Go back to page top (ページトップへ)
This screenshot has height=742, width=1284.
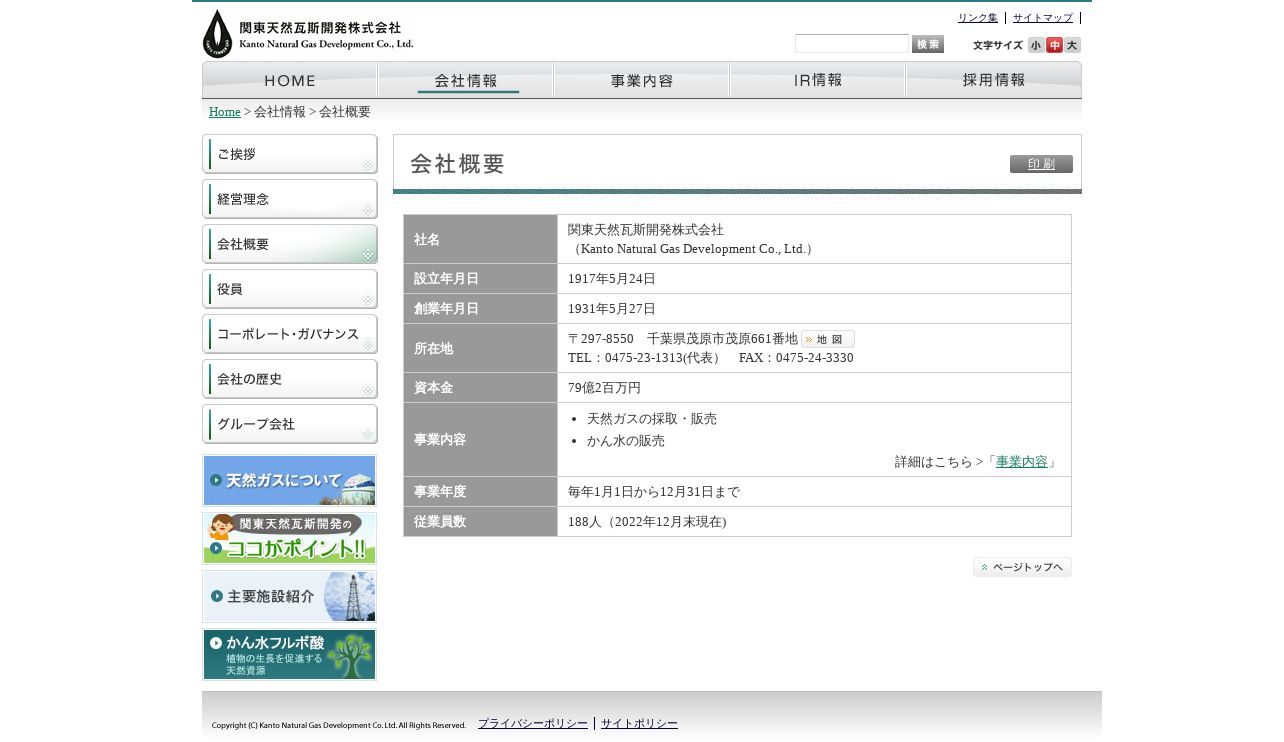pos(1022,567)
